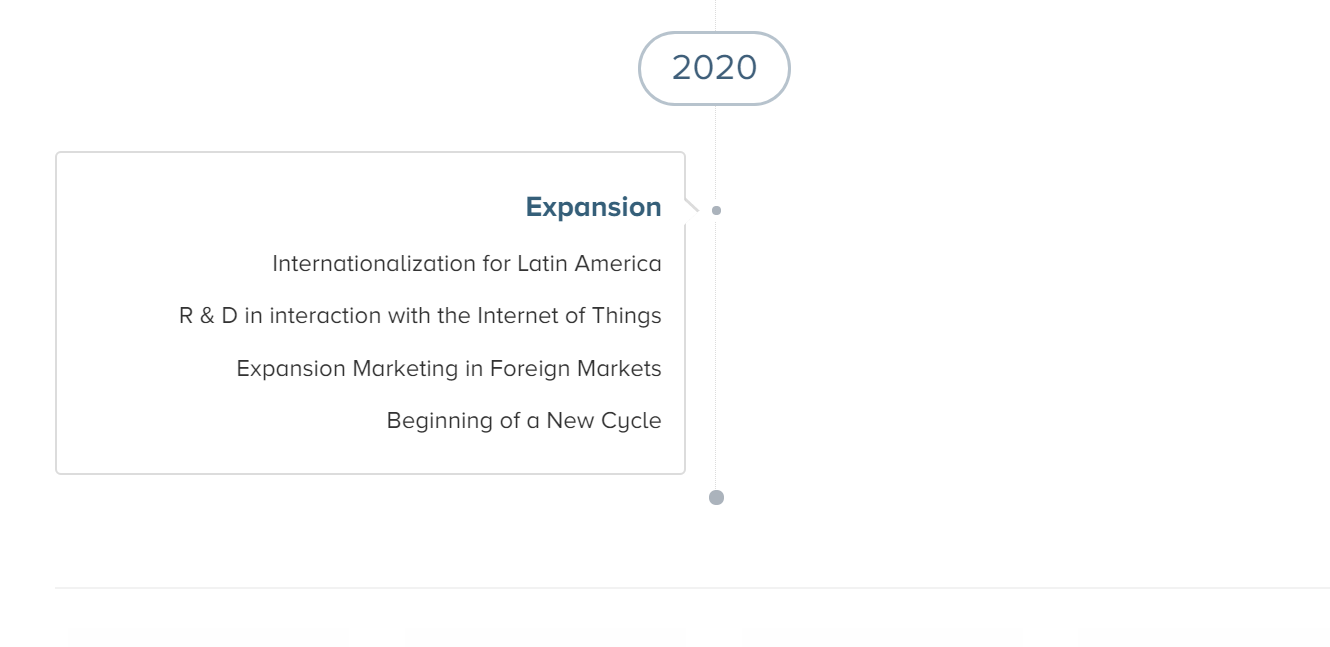
Task: Click the "R & D" text
Action: click(208, 316)
